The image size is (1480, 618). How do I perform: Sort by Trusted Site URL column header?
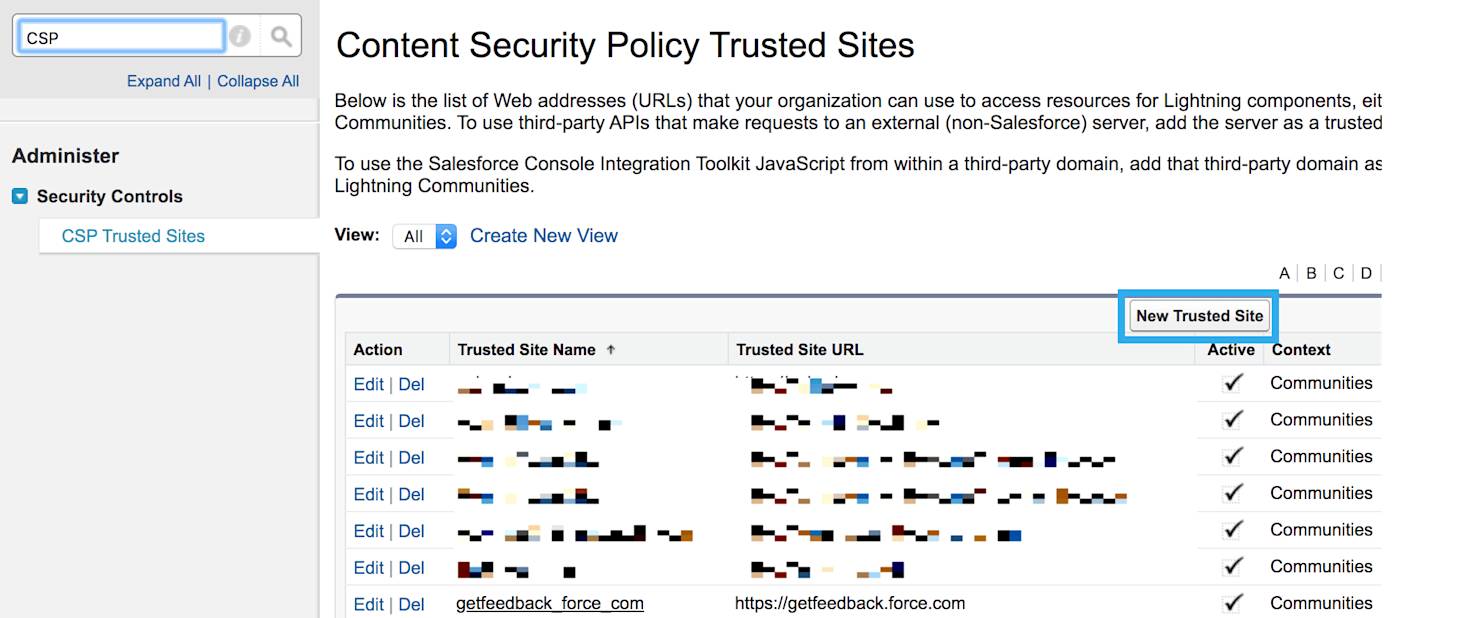point(800,350)
